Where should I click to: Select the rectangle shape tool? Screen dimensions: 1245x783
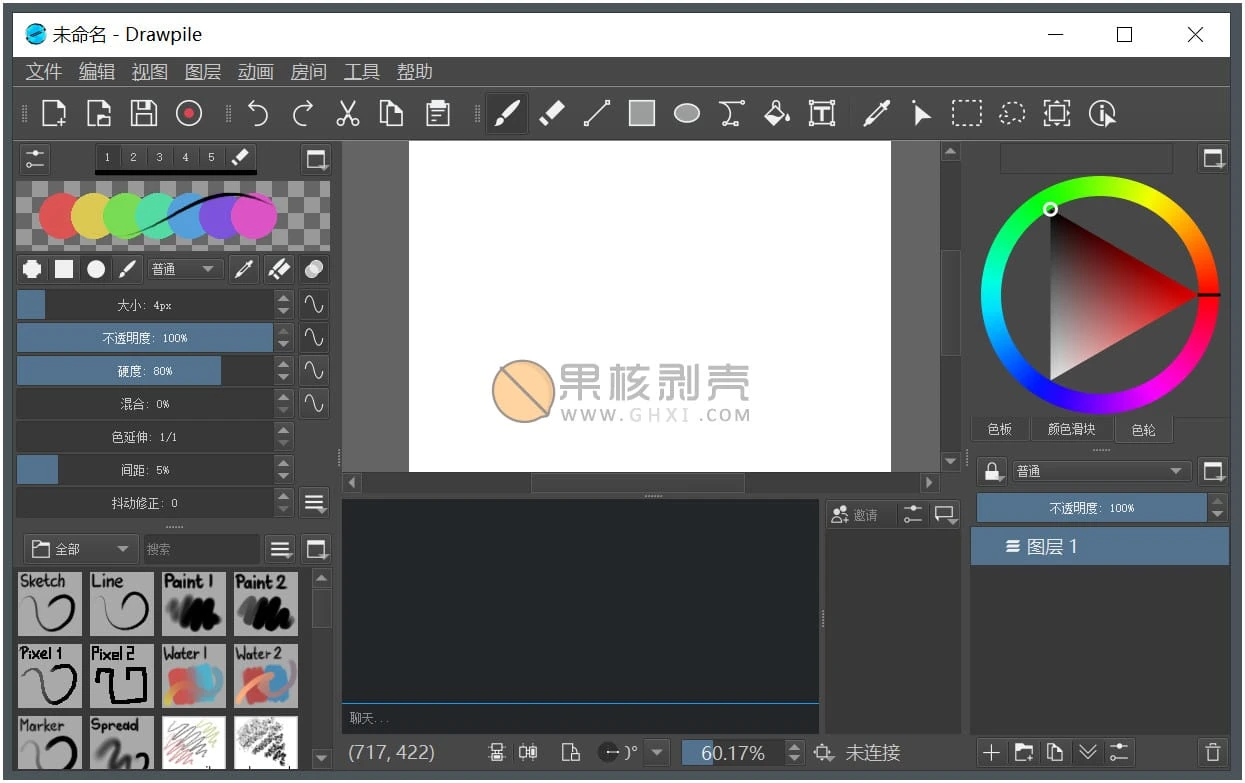pos(642,113)
